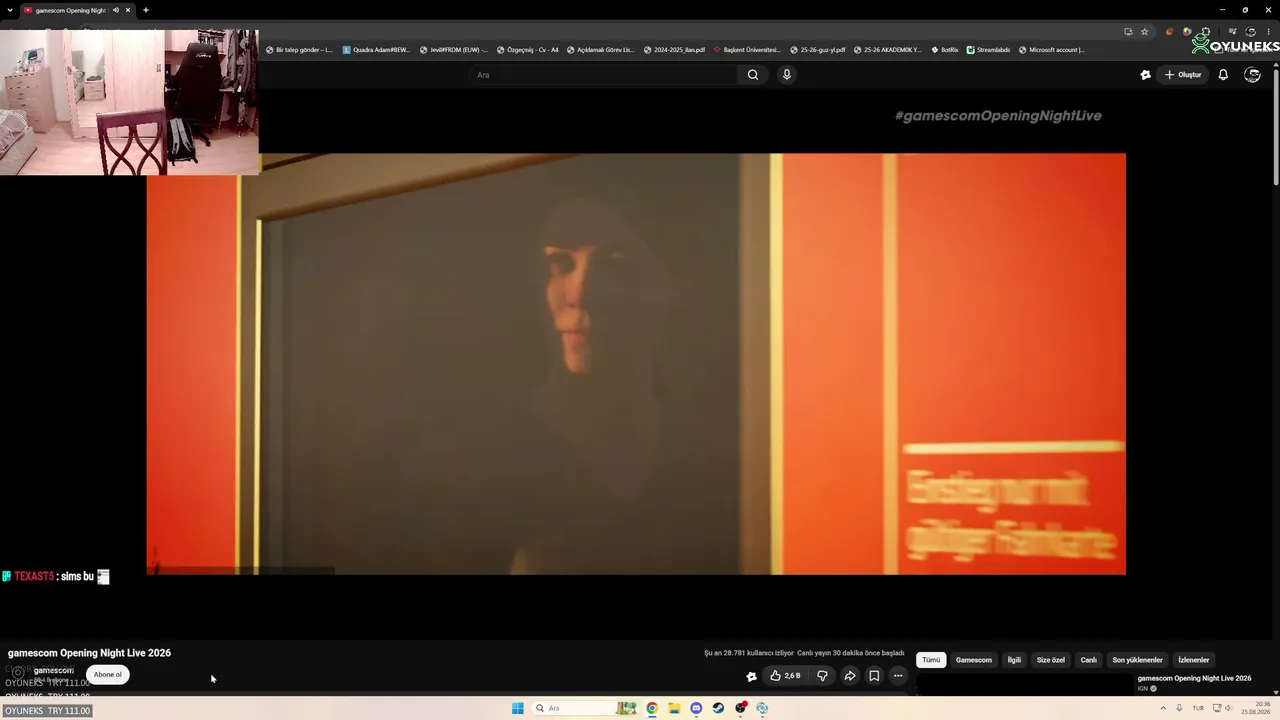Show hidden system tray icons chevron
Screen dimensions: 1280x720
click(x=1163, y=708)
